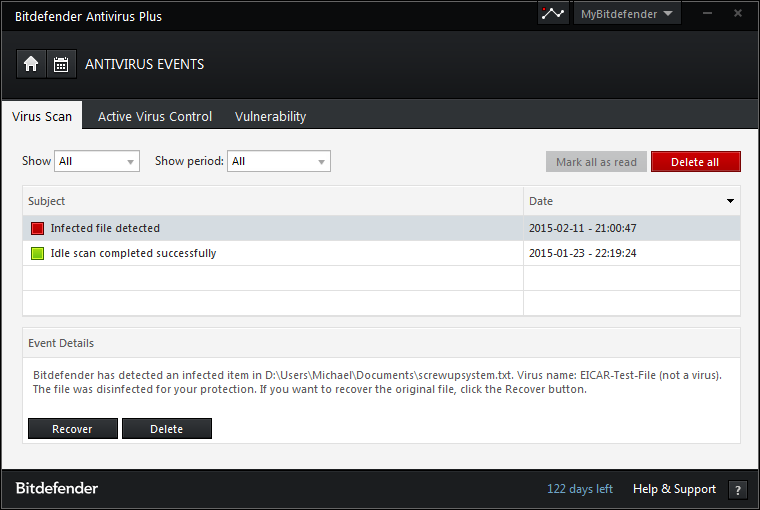The height and width of the screenshot is (510, 760).
Task: Go to the home screen icon
Action: (x=31, y=64)
